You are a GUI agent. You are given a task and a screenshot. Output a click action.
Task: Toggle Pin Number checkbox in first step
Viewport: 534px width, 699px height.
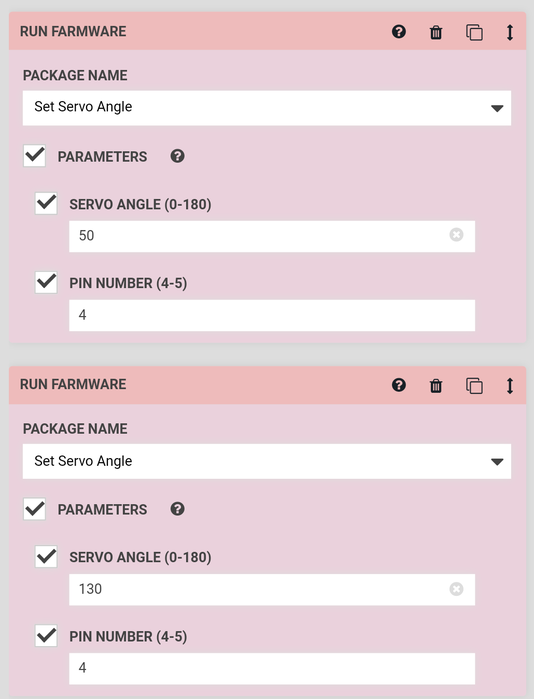click(x=46, y=283)
